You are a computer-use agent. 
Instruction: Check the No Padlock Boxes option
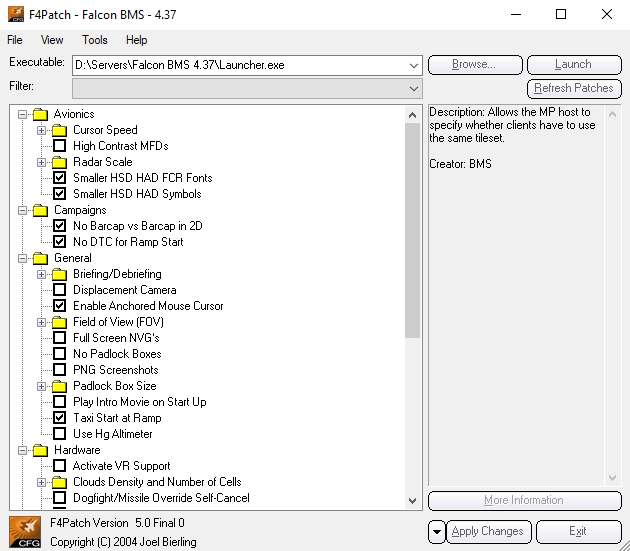click(x=59, y=354)
